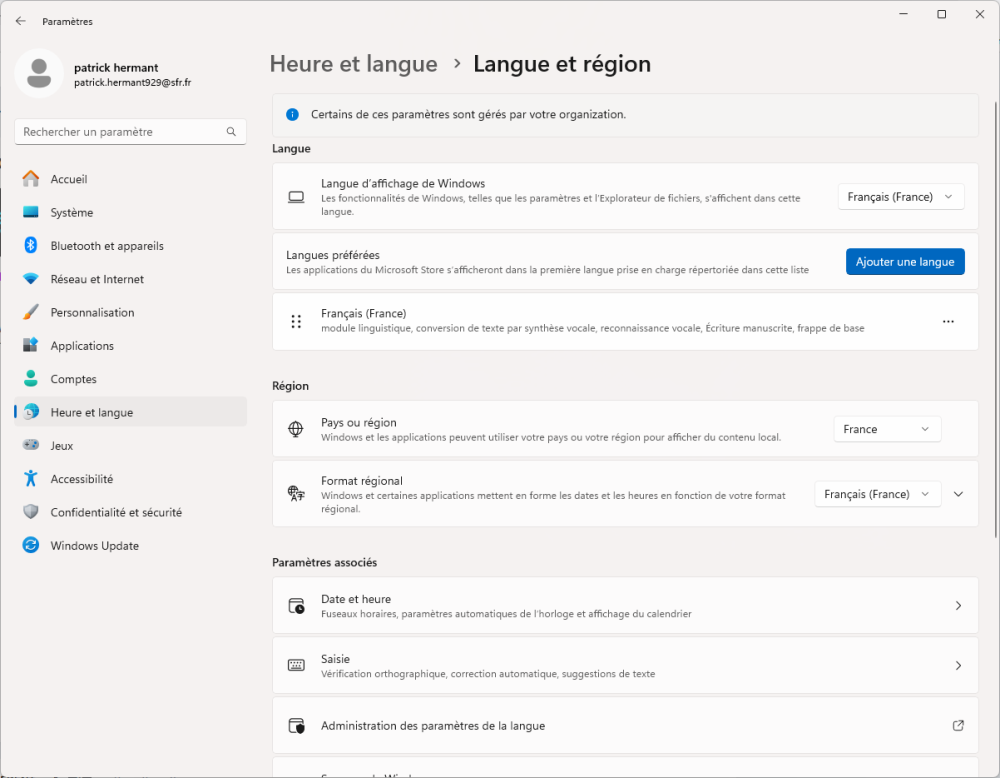Open Personnalisation via the paintbrush icon

click(31, 312)
